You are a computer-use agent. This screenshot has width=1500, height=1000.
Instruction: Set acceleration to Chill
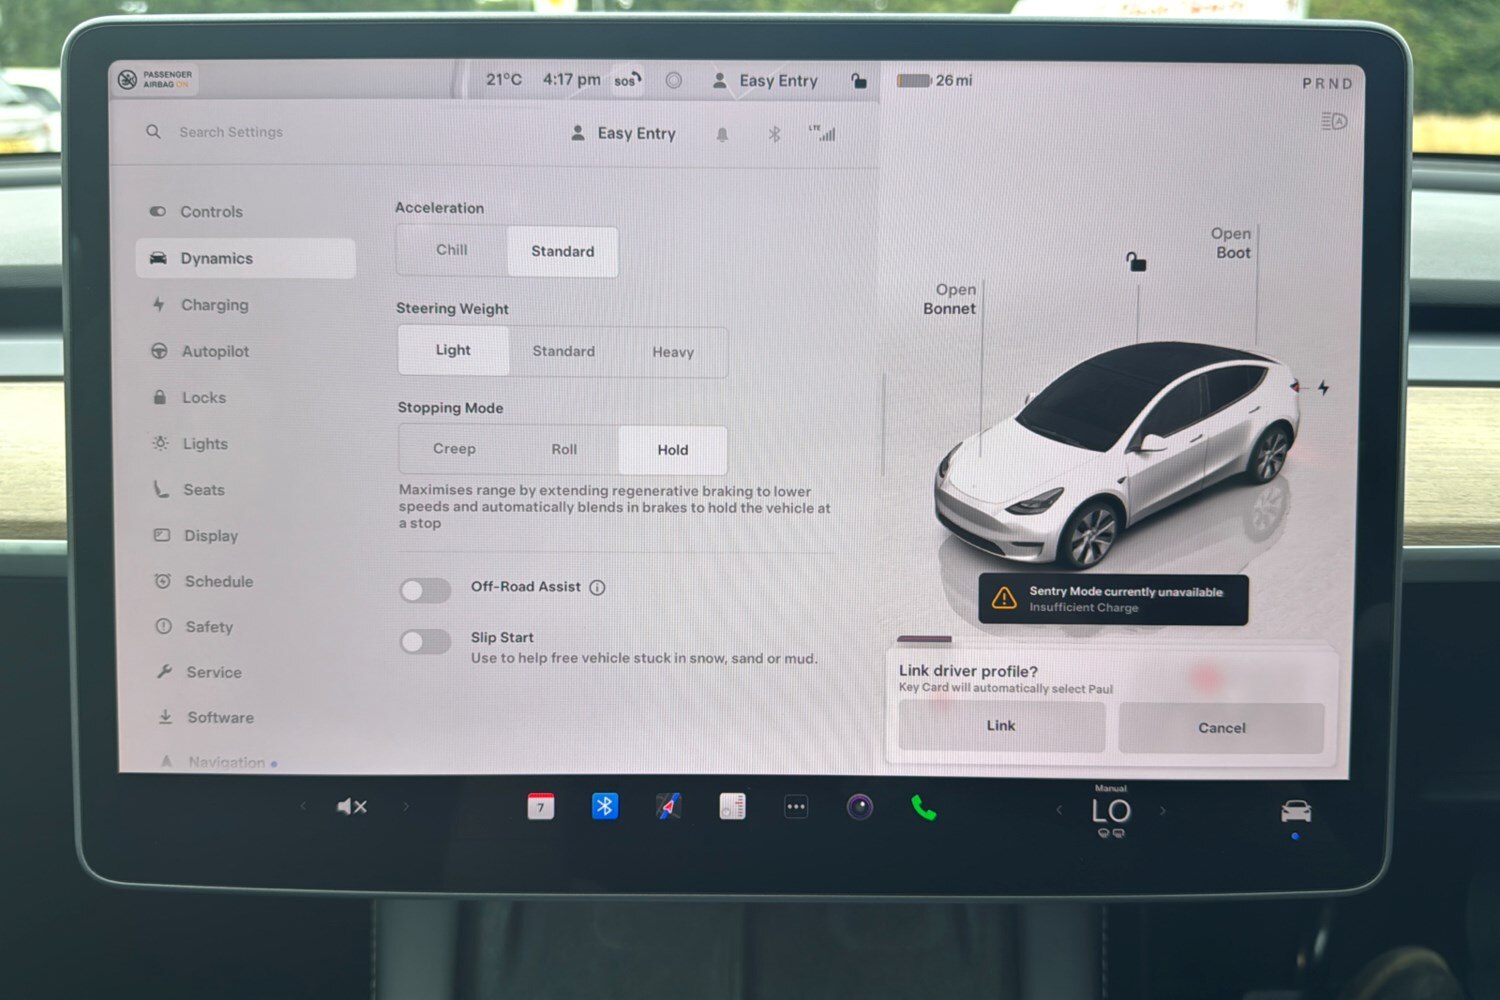pos(452,250)
